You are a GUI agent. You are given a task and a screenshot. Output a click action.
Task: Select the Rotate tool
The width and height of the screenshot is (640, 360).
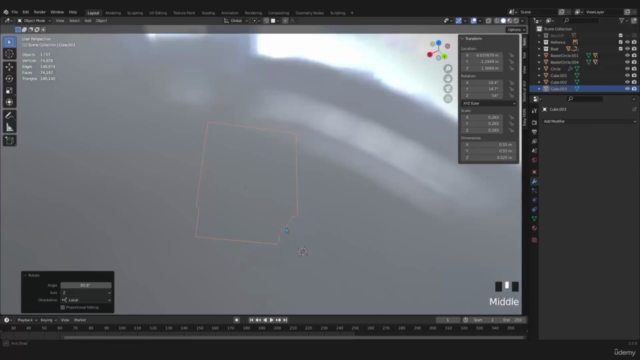[x=9, y=79]
